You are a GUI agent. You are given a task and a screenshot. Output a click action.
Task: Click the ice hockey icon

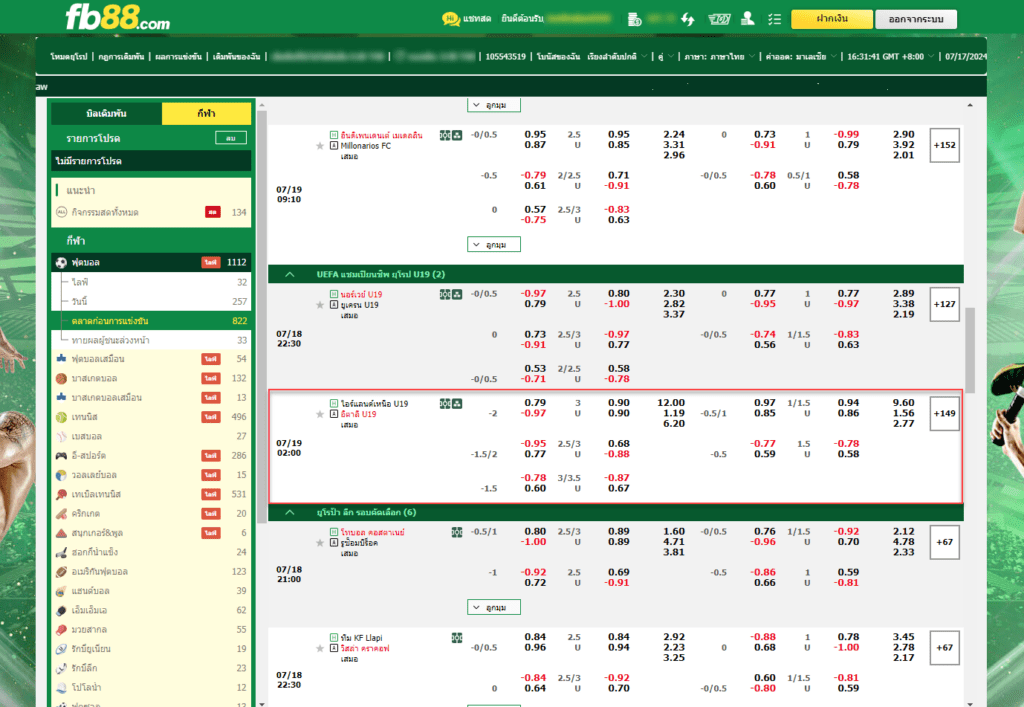61,552
